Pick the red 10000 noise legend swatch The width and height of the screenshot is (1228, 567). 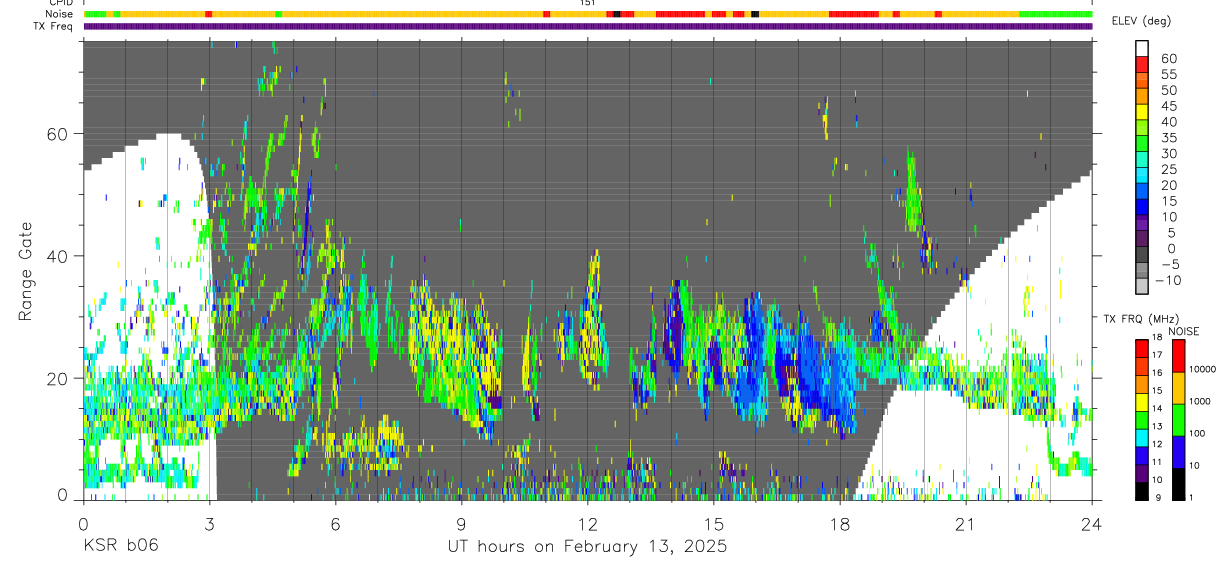tap(1177, 355)
